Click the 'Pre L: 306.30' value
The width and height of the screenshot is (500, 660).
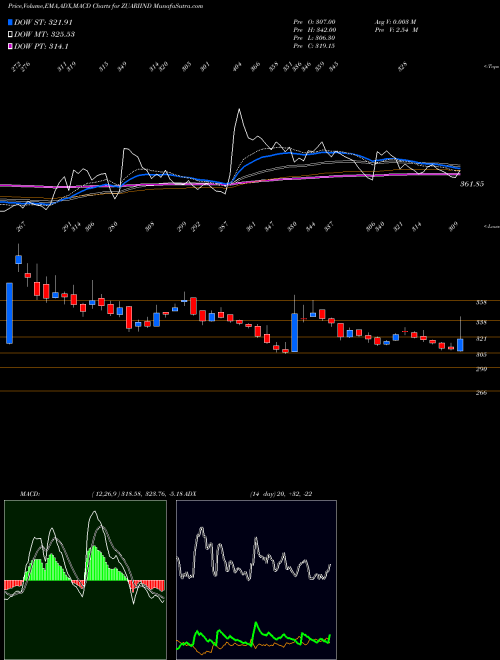314,38
